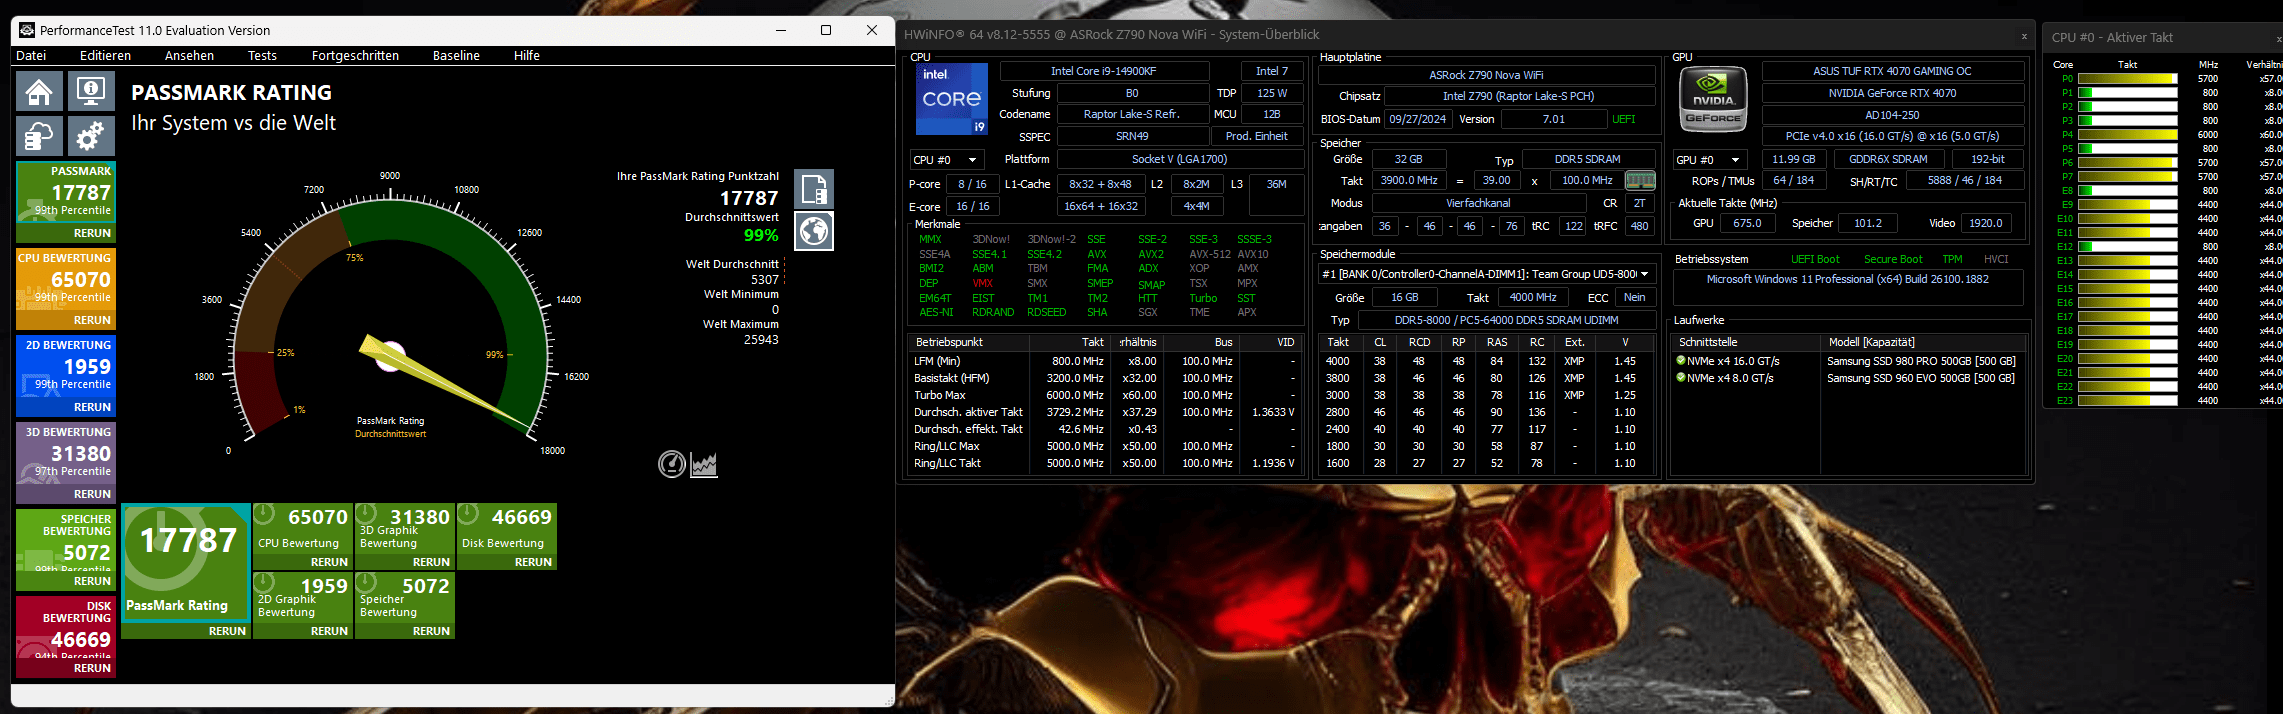Open the system information monitor icon

click(91, 91)
